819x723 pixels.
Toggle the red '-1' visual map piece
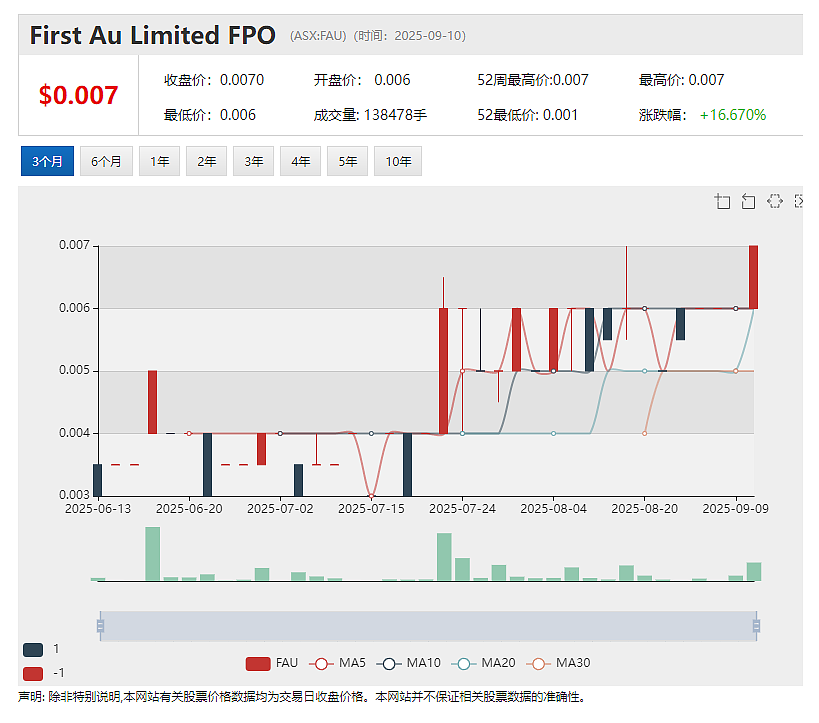click(33, 673)
